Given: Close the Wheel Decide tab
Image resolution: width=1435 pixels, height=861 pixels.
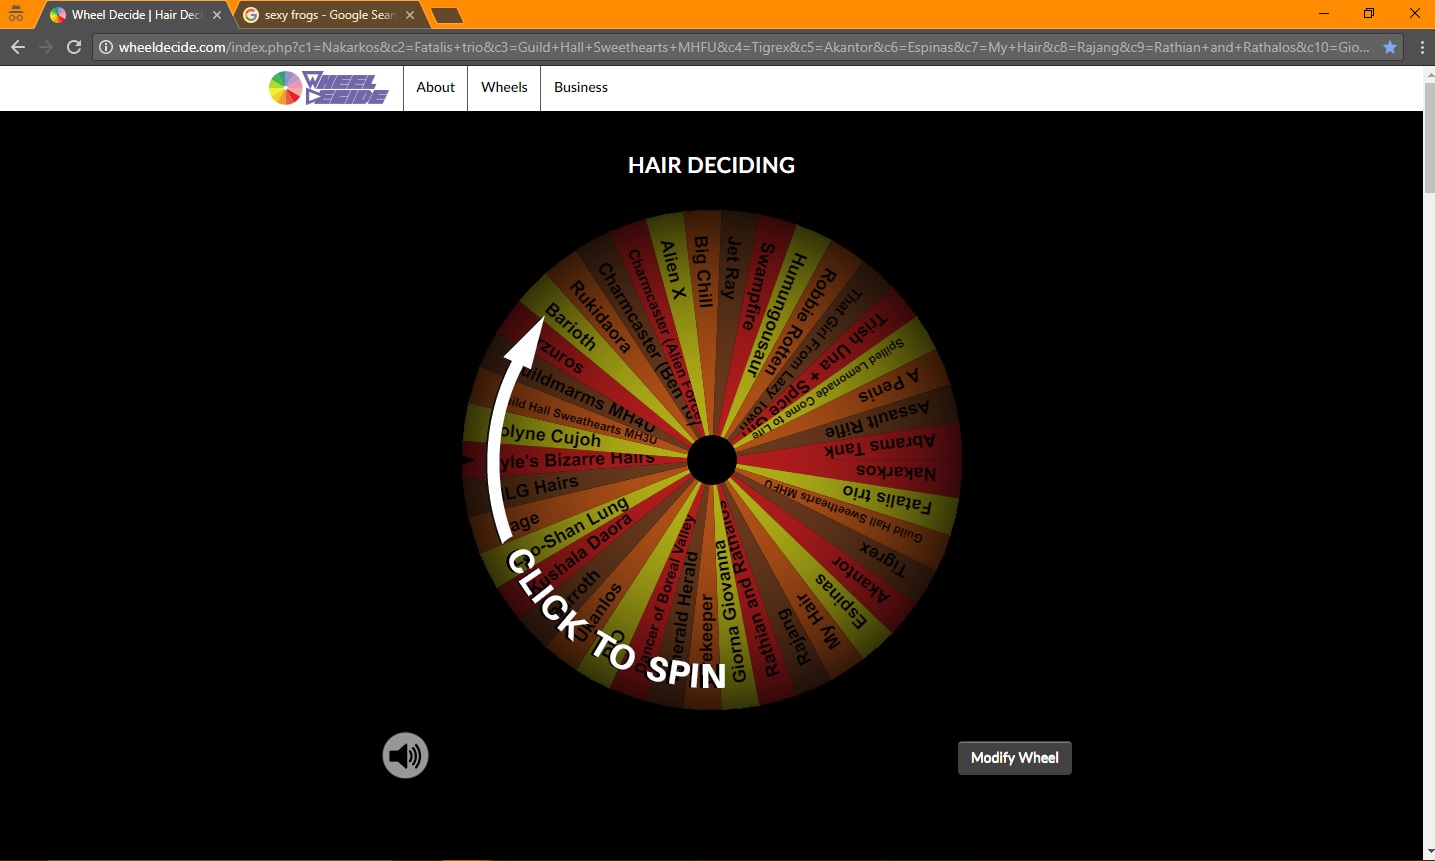Looking at the screenshot, I should (217, 15).
